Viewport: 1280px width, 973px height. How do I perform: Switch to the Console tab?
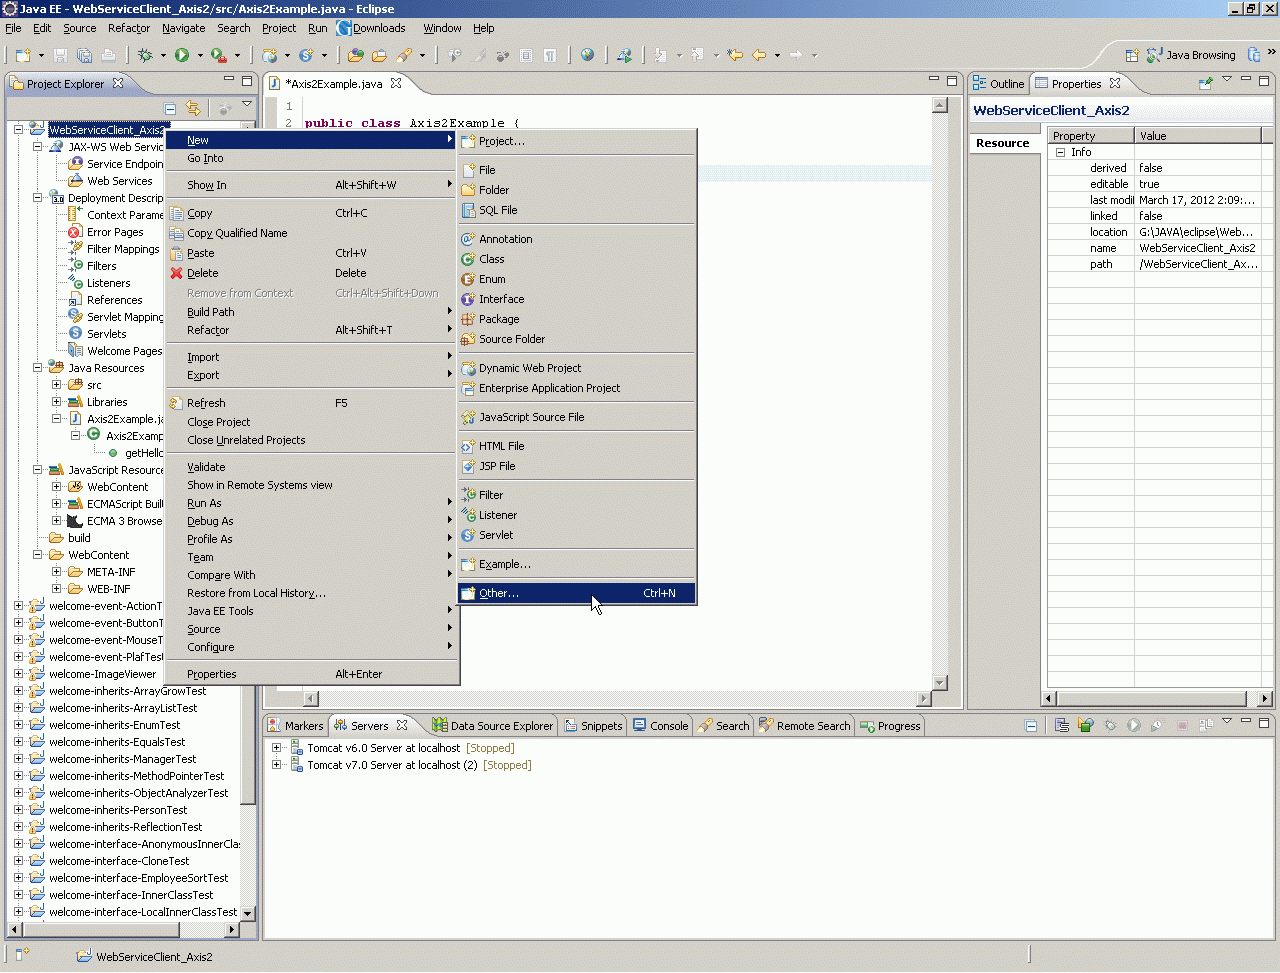(660, 726)
